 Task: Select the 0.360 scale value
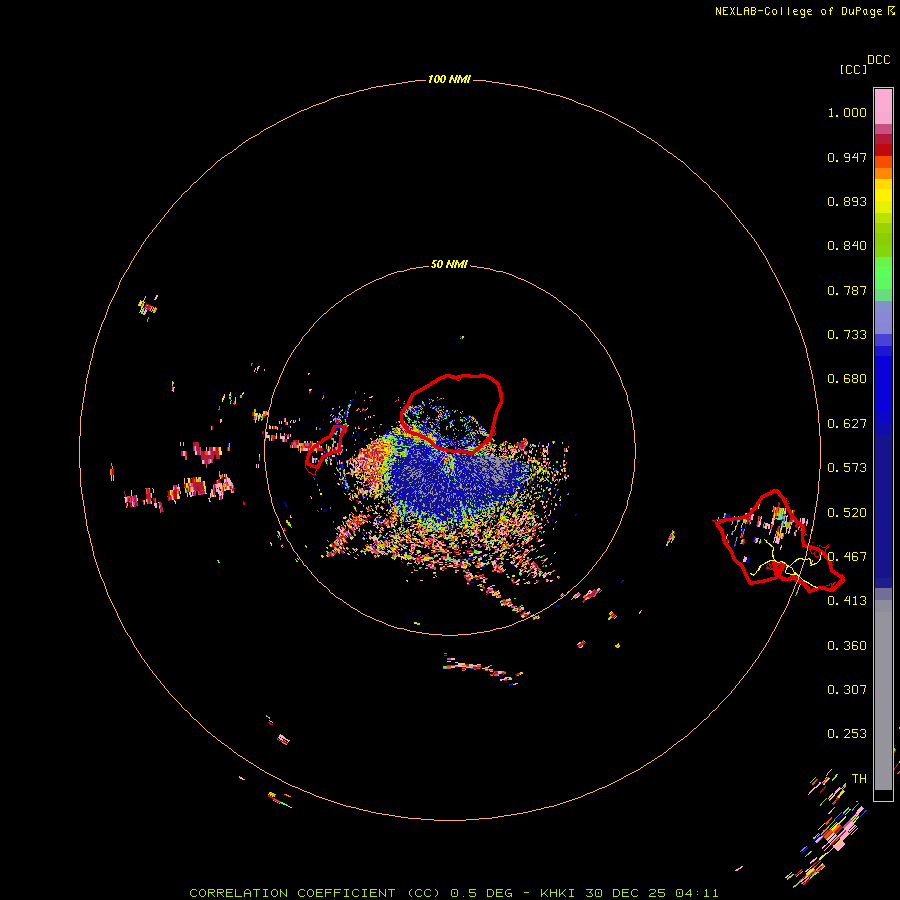(847, 646)
